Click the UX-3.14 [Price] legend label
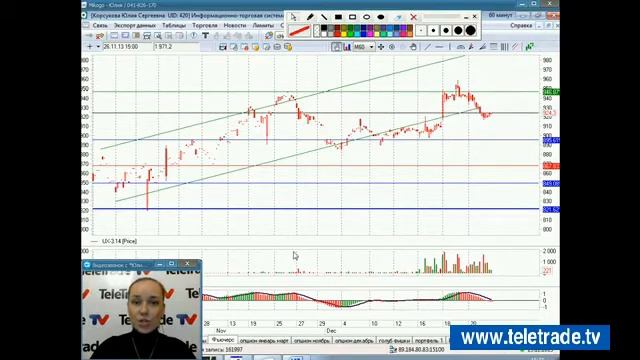 [119, 241]
